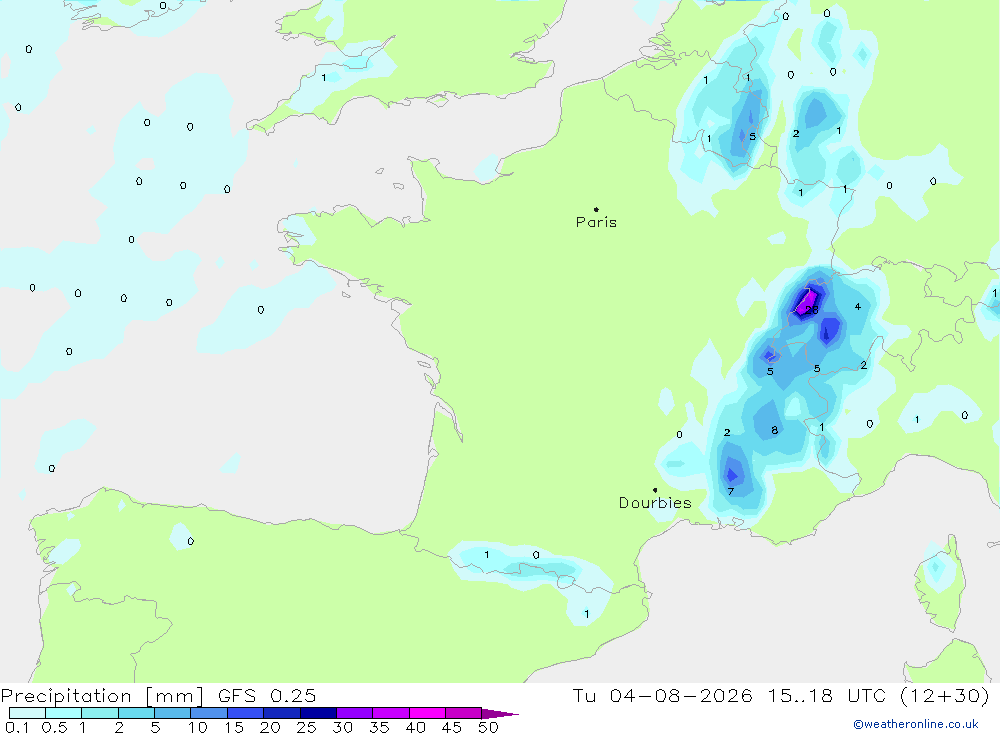This screenshot has width=1000, height=733.
Task: Click the 20 legend scale label
Action: point(270,727)
